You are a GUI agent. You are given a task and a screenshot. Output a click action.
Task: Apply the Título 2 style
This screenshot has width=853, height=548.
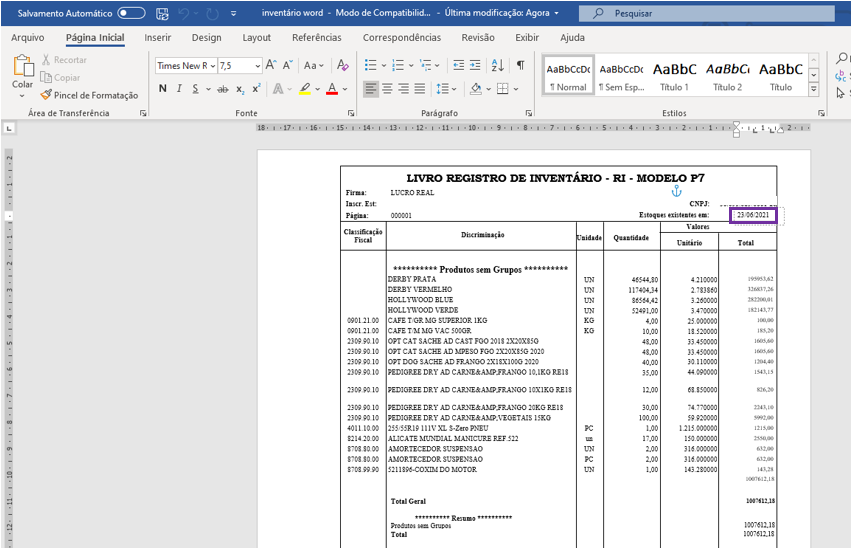point(727,76)
